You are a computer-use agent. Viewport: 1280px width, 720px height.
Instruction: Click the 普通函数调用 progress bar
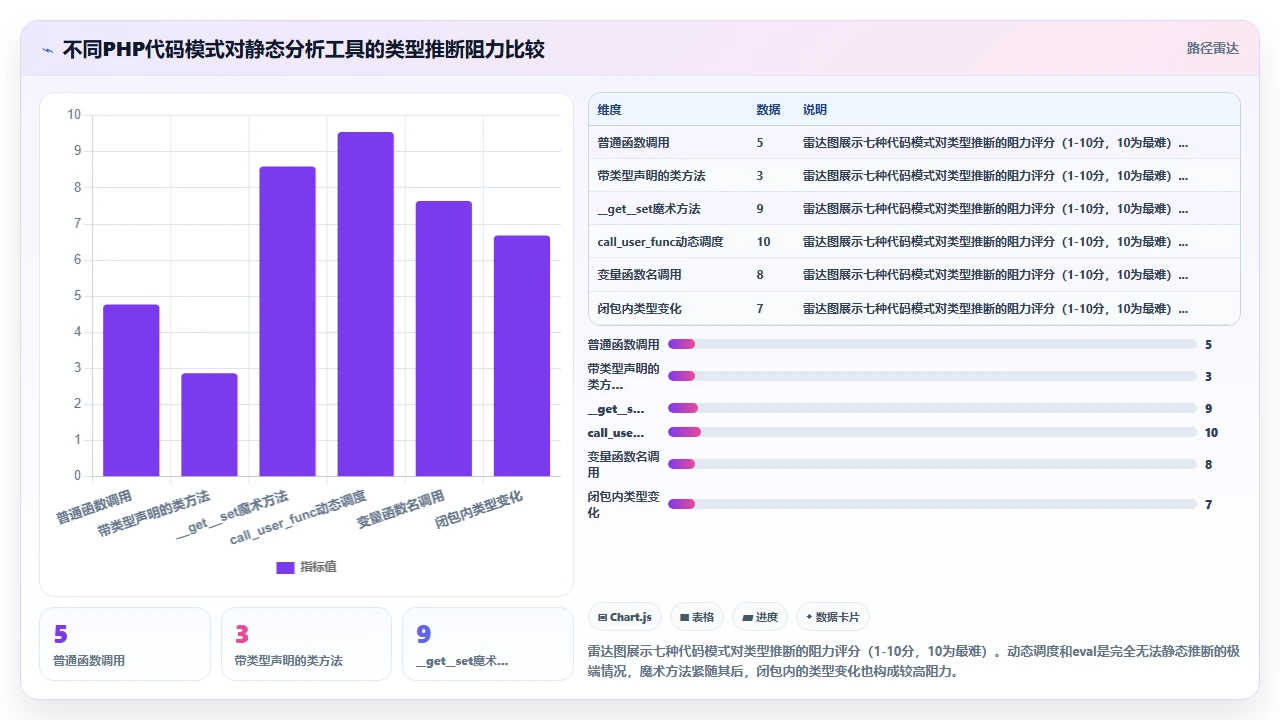point(932,344)
